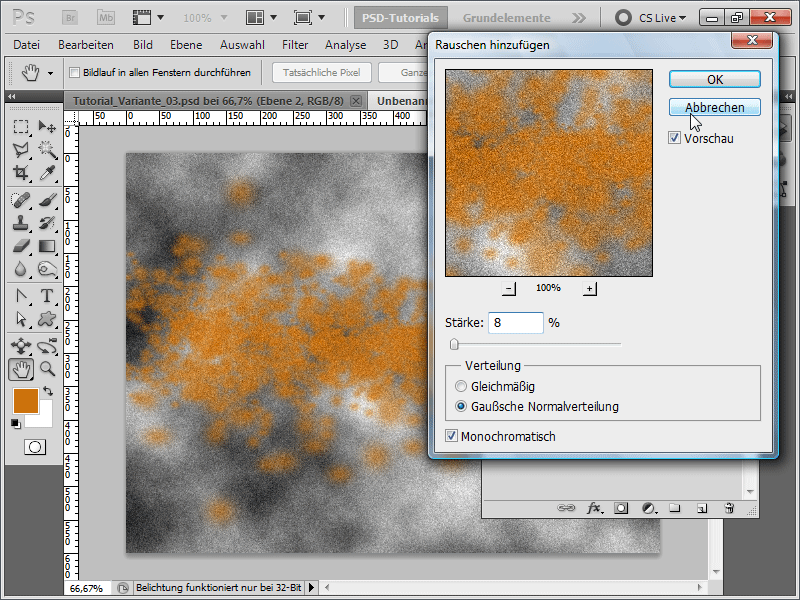
Task: Click the Tatsächliche Pixel button
Action: 321,72
